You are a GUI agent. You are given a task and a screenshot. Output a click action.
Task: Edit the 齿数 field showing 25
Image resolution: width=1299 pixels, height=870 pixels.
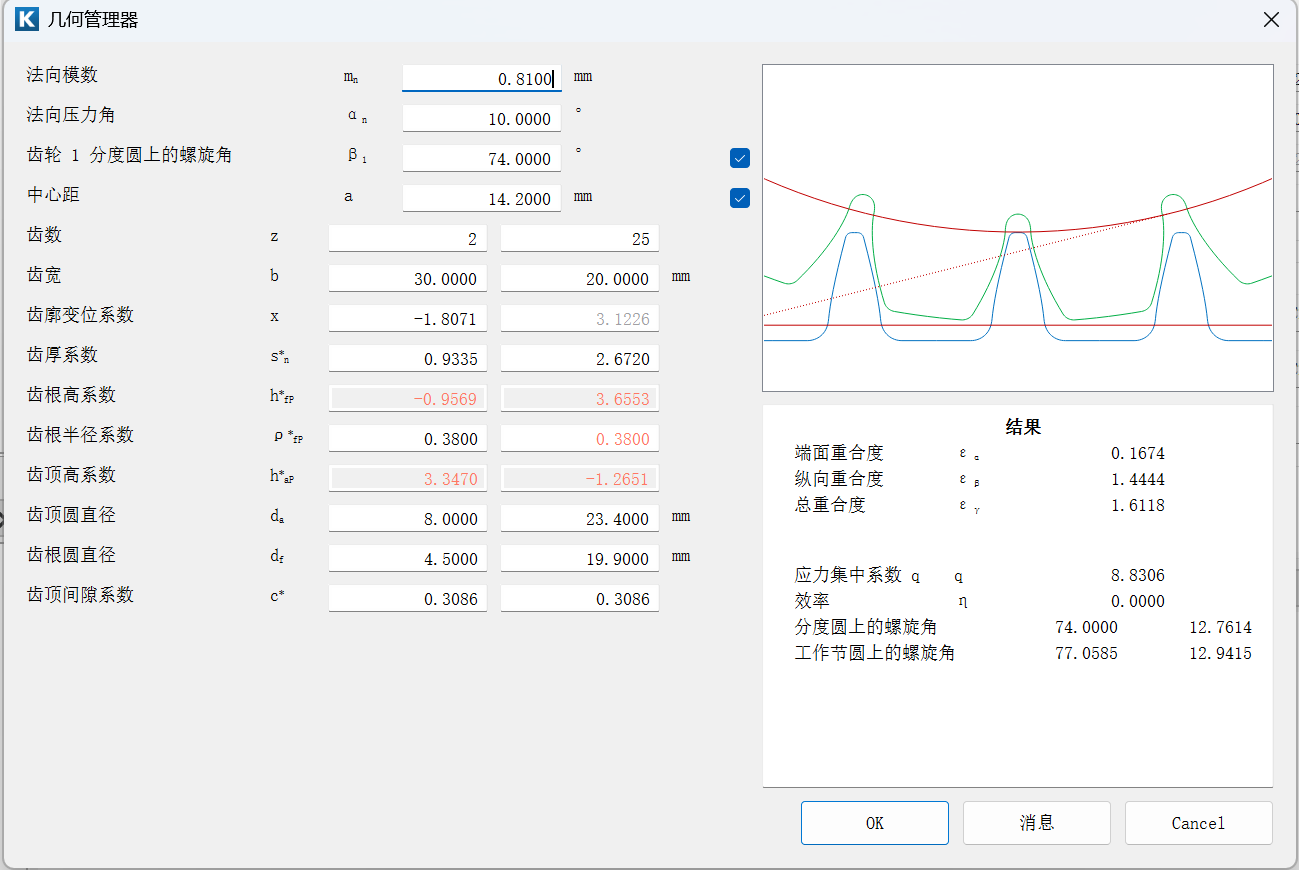coord(579,238)
